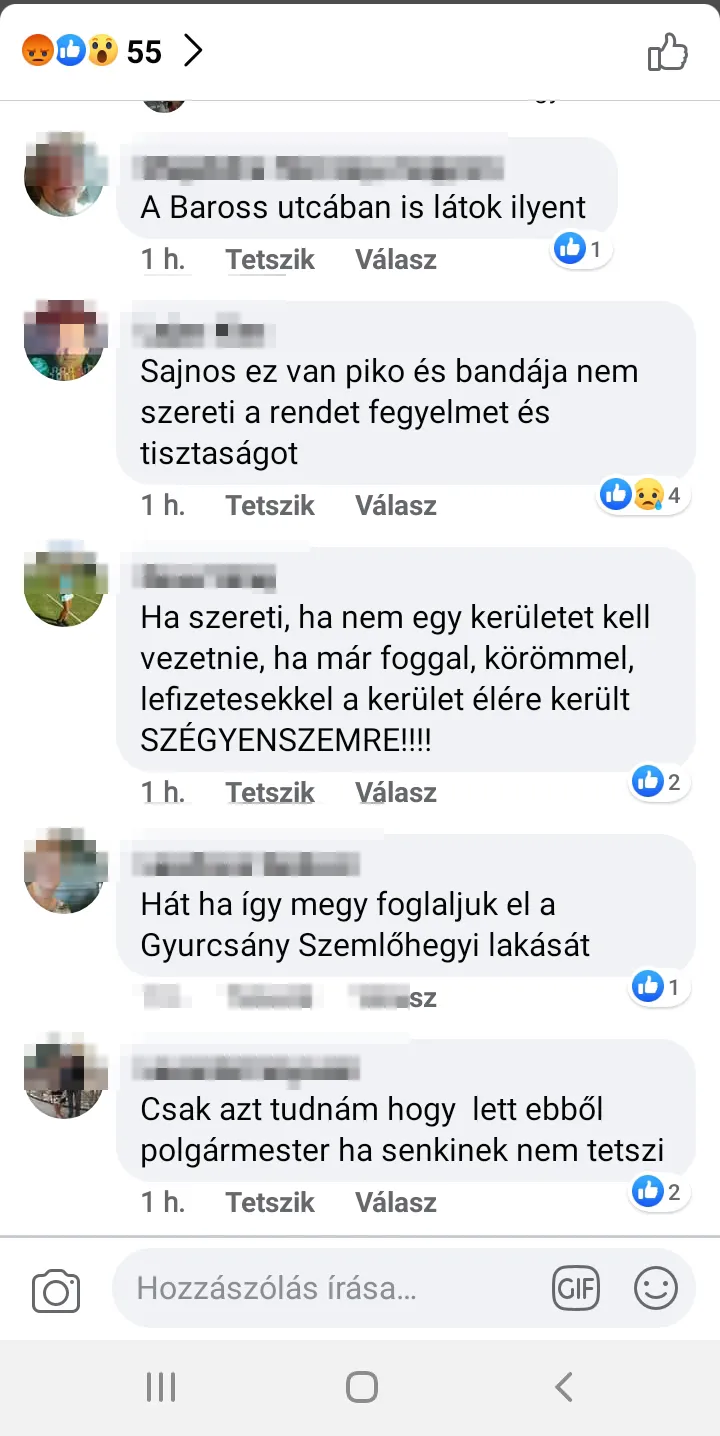Tap the Android back navigation icon
This screenshot has width=720, height=1436.
pyautogui.click(x=564, y=1387)
